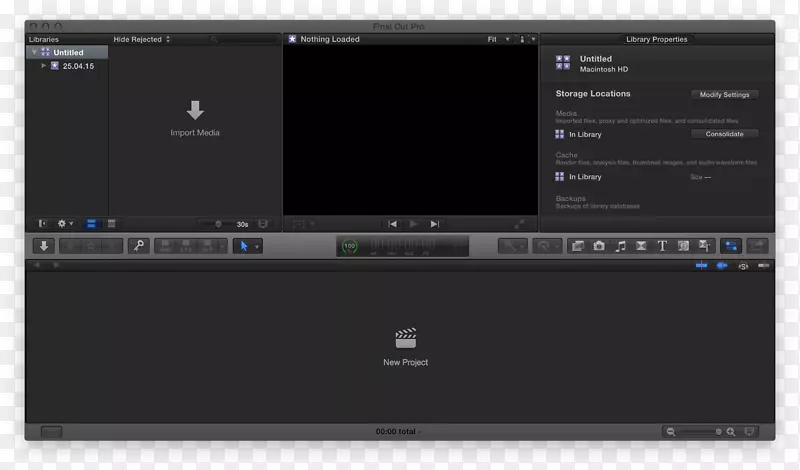800x470 pixels.
Task: Click the timeline zoom out magnifier
Action: tap(671, 432)
